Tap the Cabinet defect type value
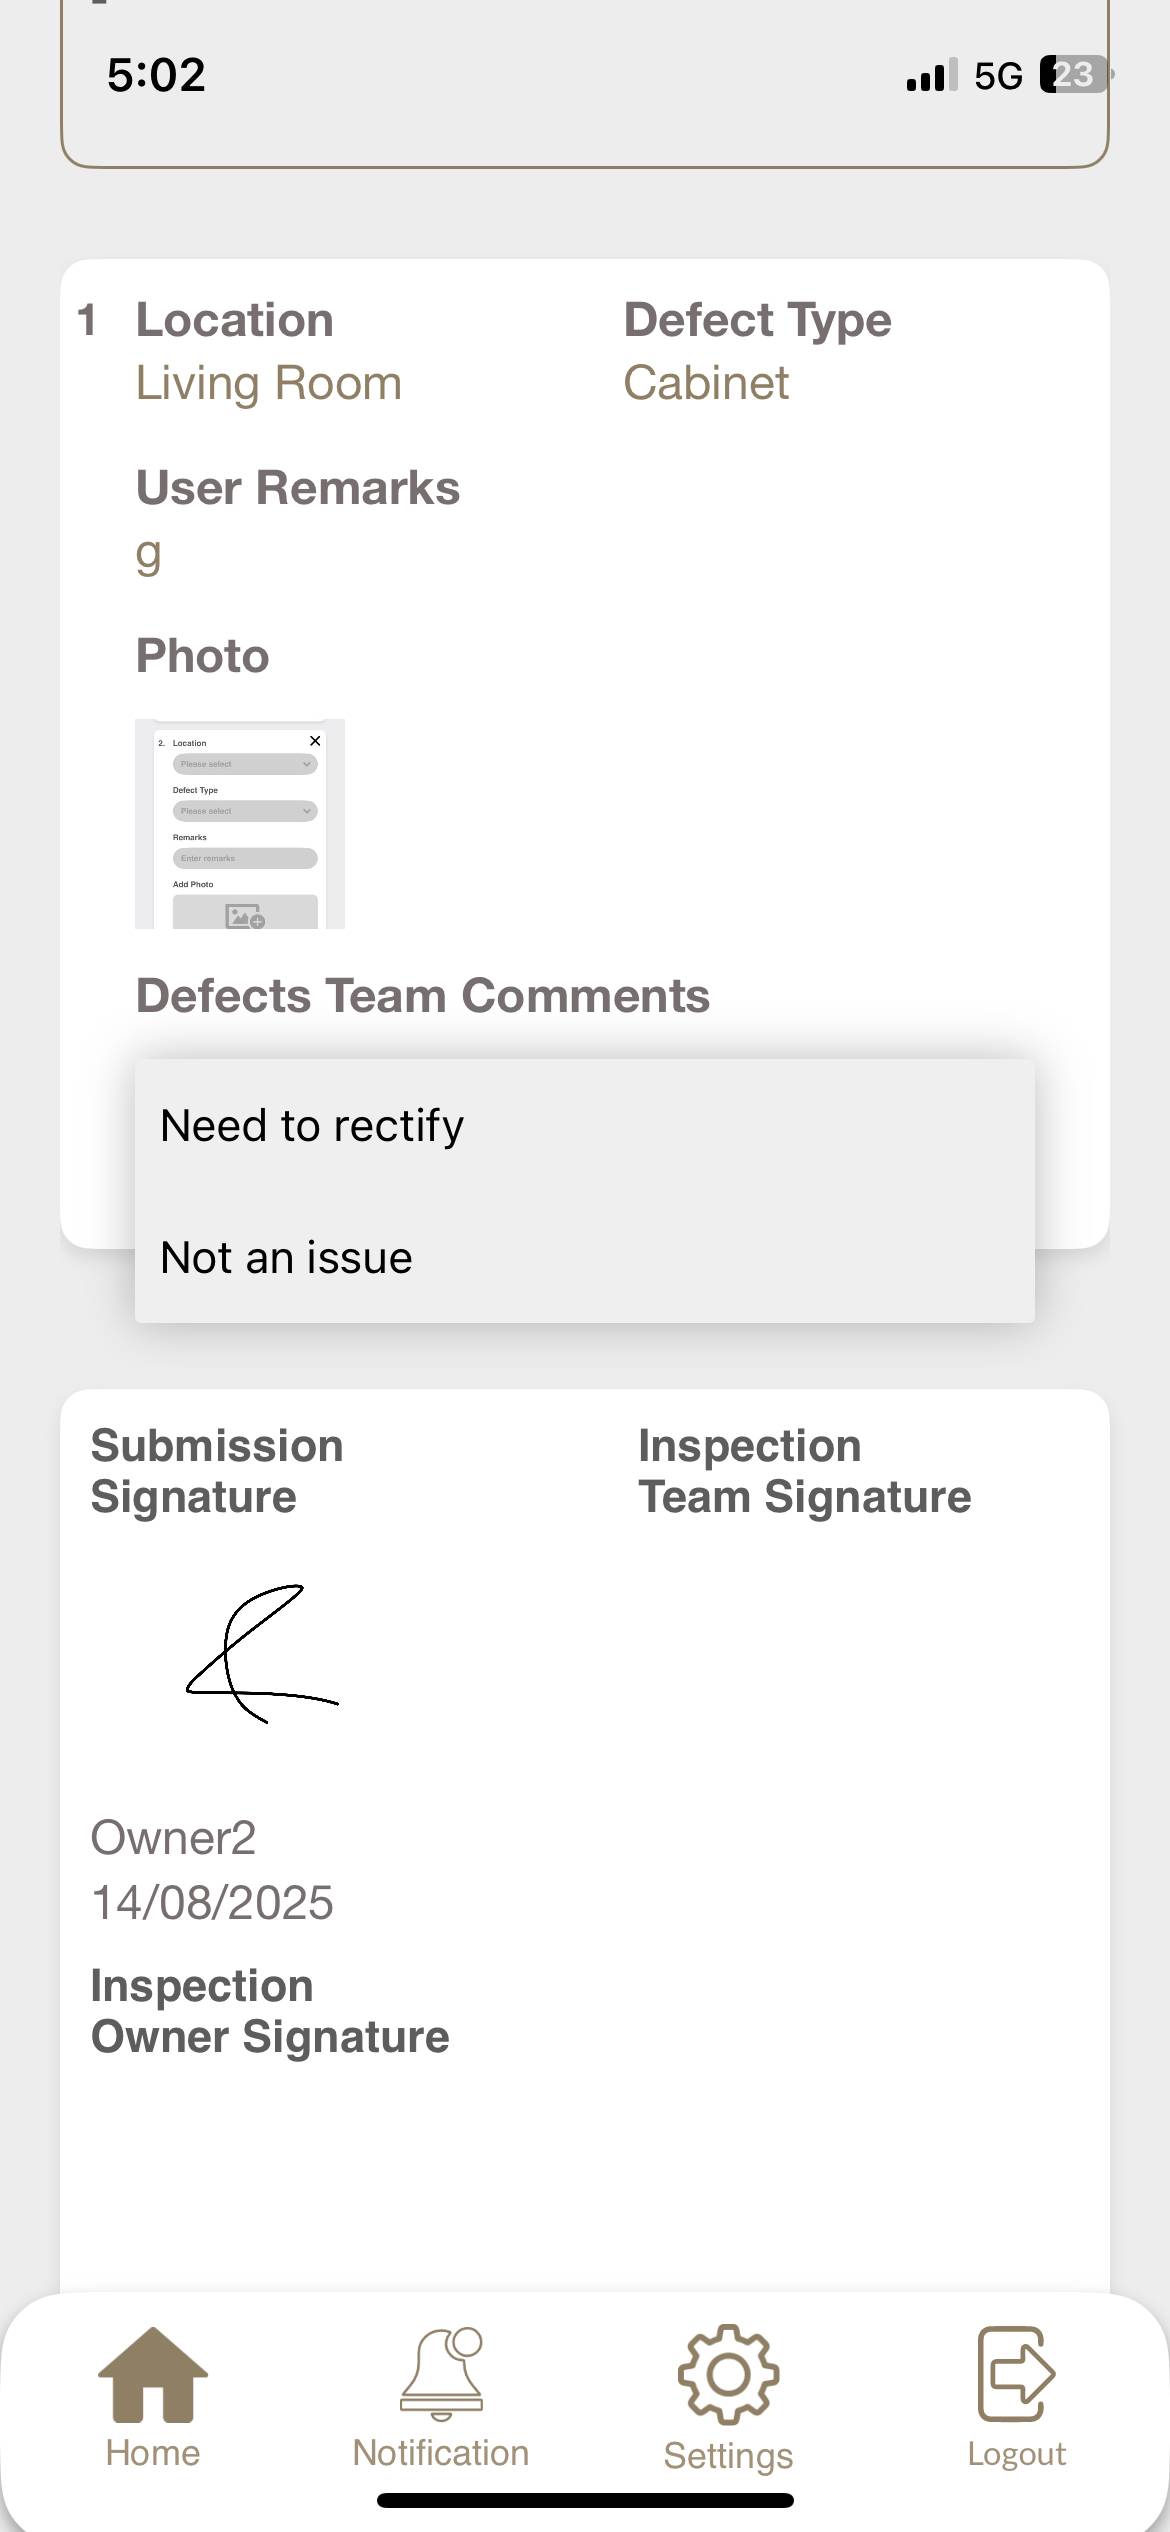 (706, 383)
